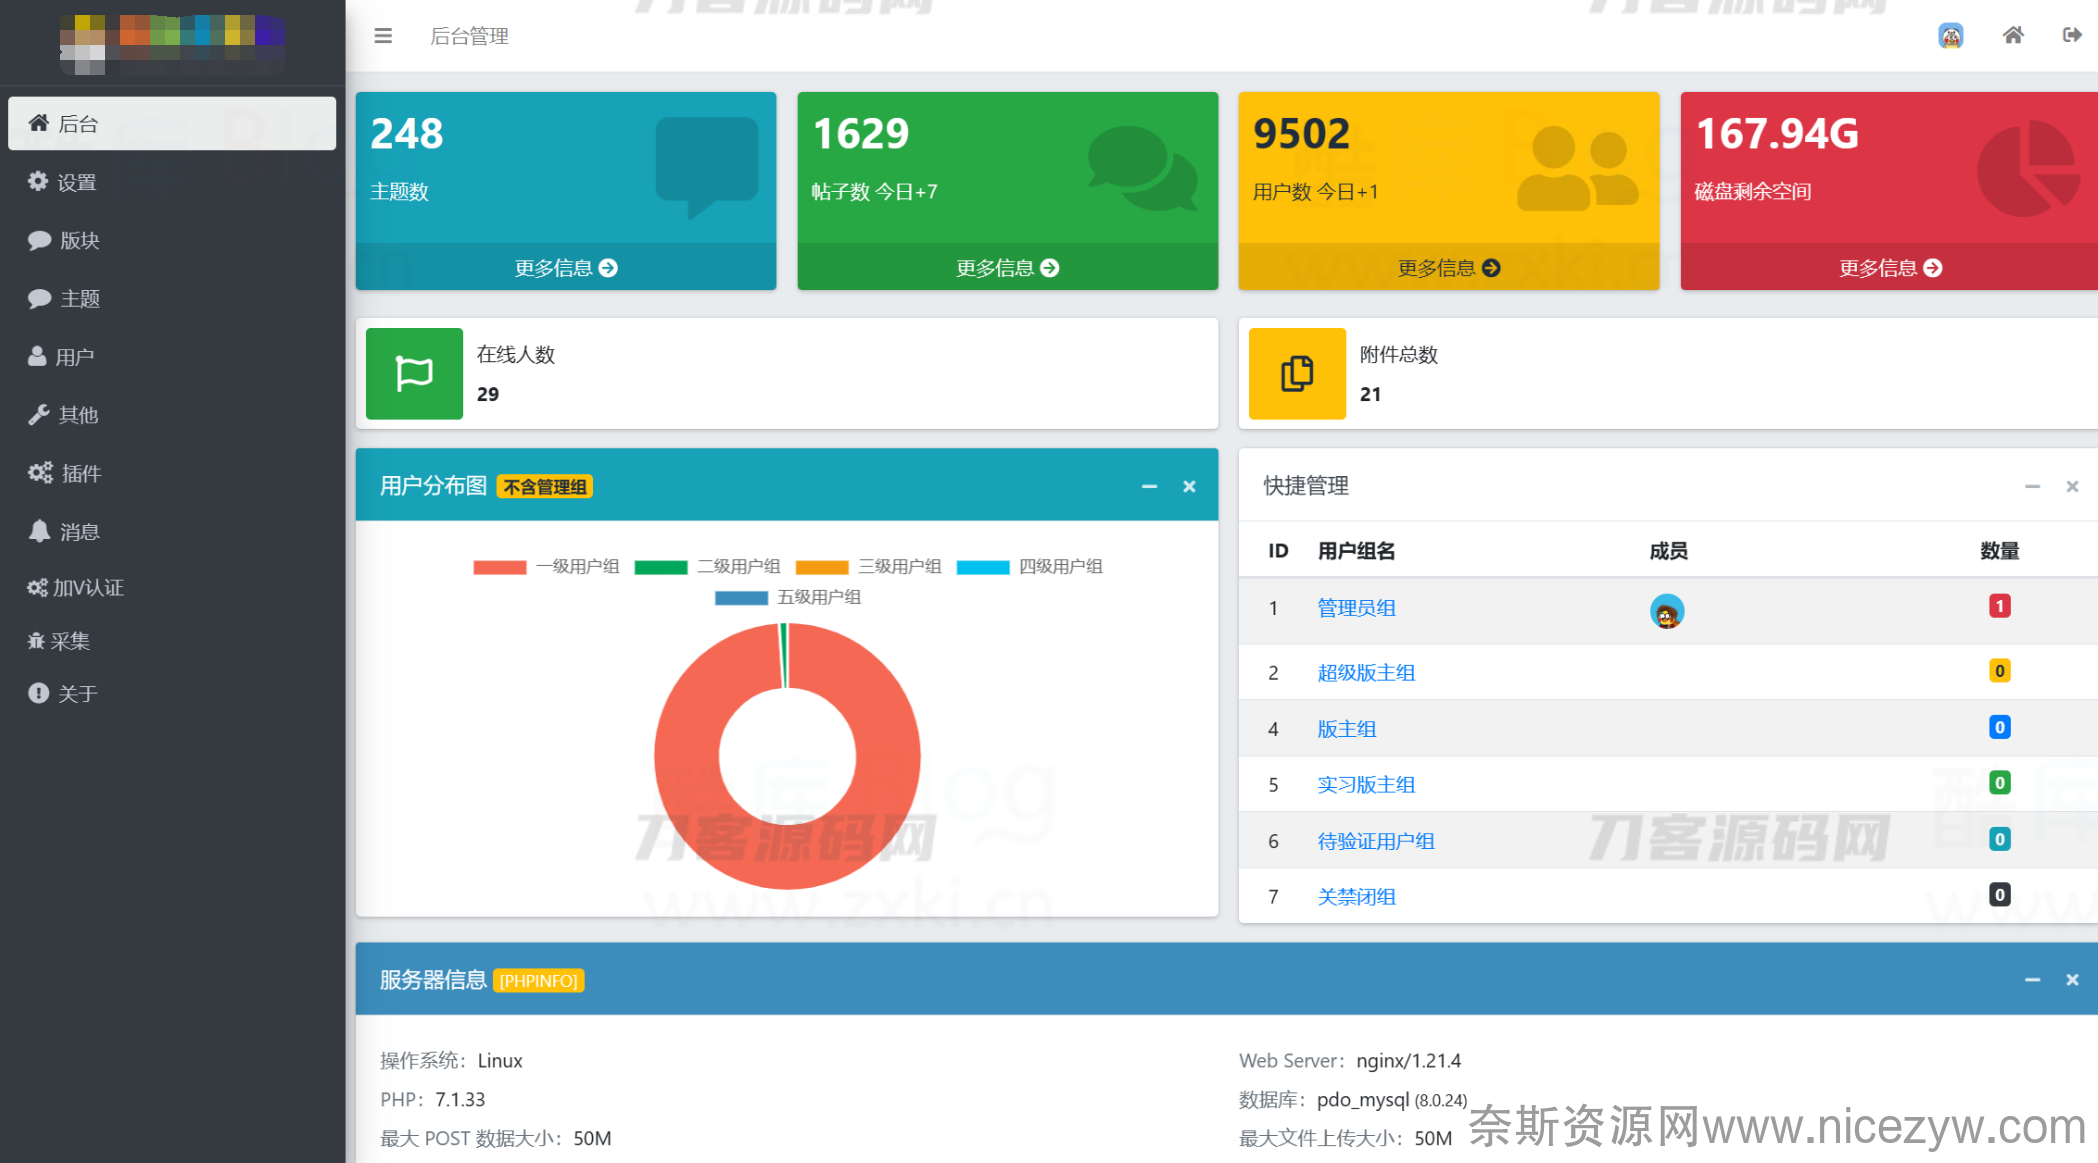Open 采集 menu in sidebar
The height and width of the screenshot is (1163, 2098).
click(172, 641)
